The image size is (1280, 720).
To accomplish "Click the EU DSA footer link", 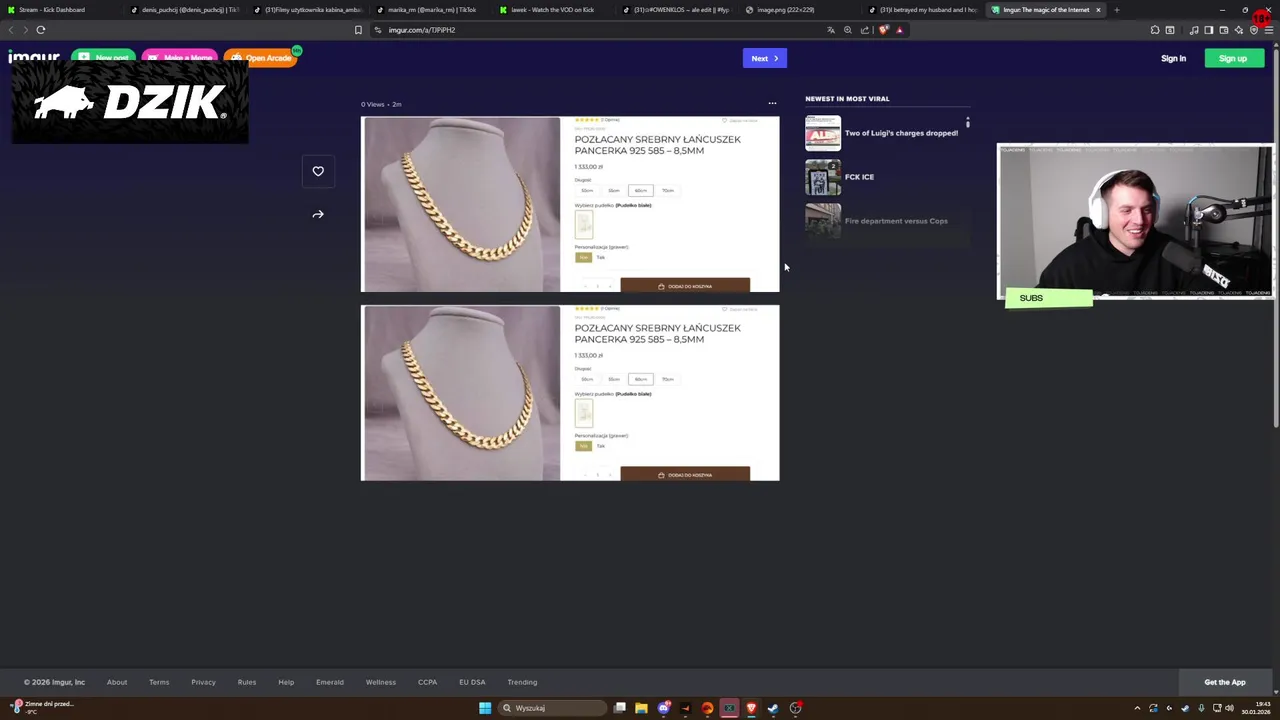I will (x=472, y=682).
